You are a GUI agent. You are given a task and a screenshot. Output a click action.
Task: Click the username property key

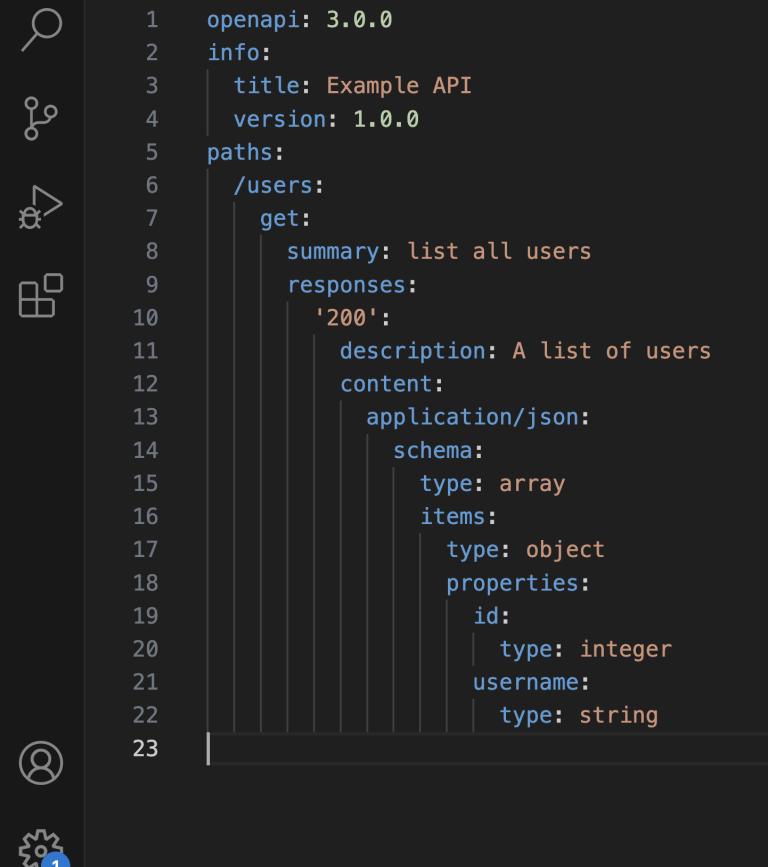(x=526, y=681)
